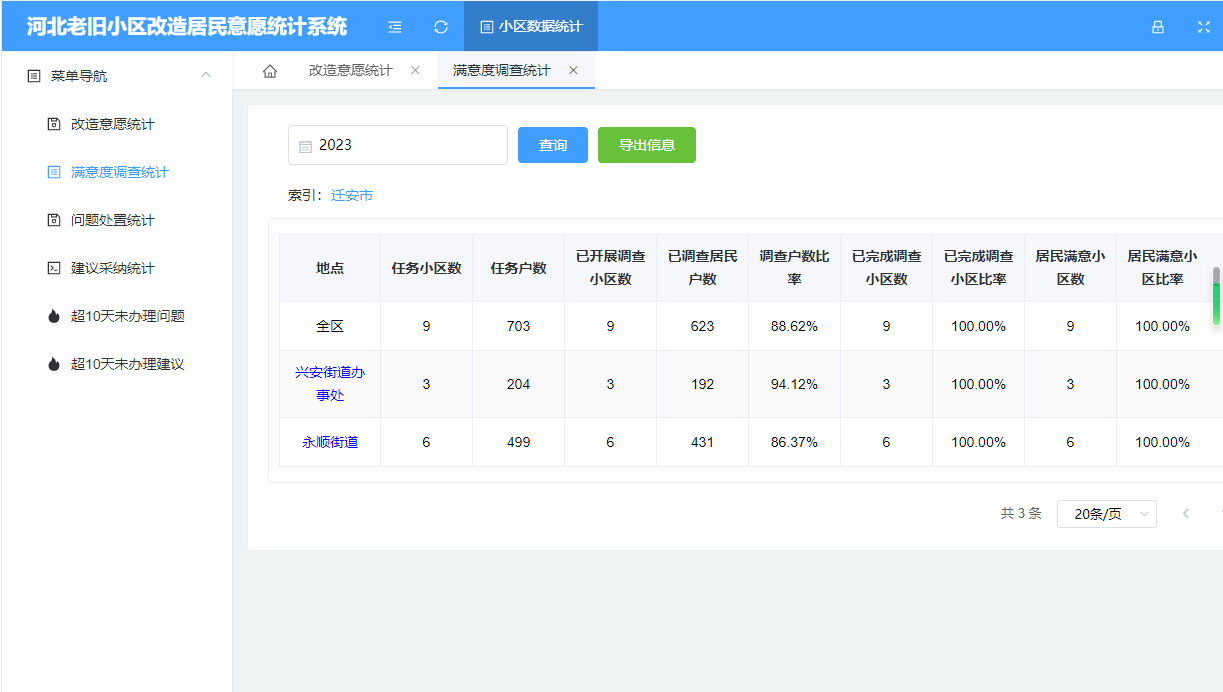Click the 导出信息 button
Image resolution: width=1223 pixels, height=692 pixels.
point(647,145)
